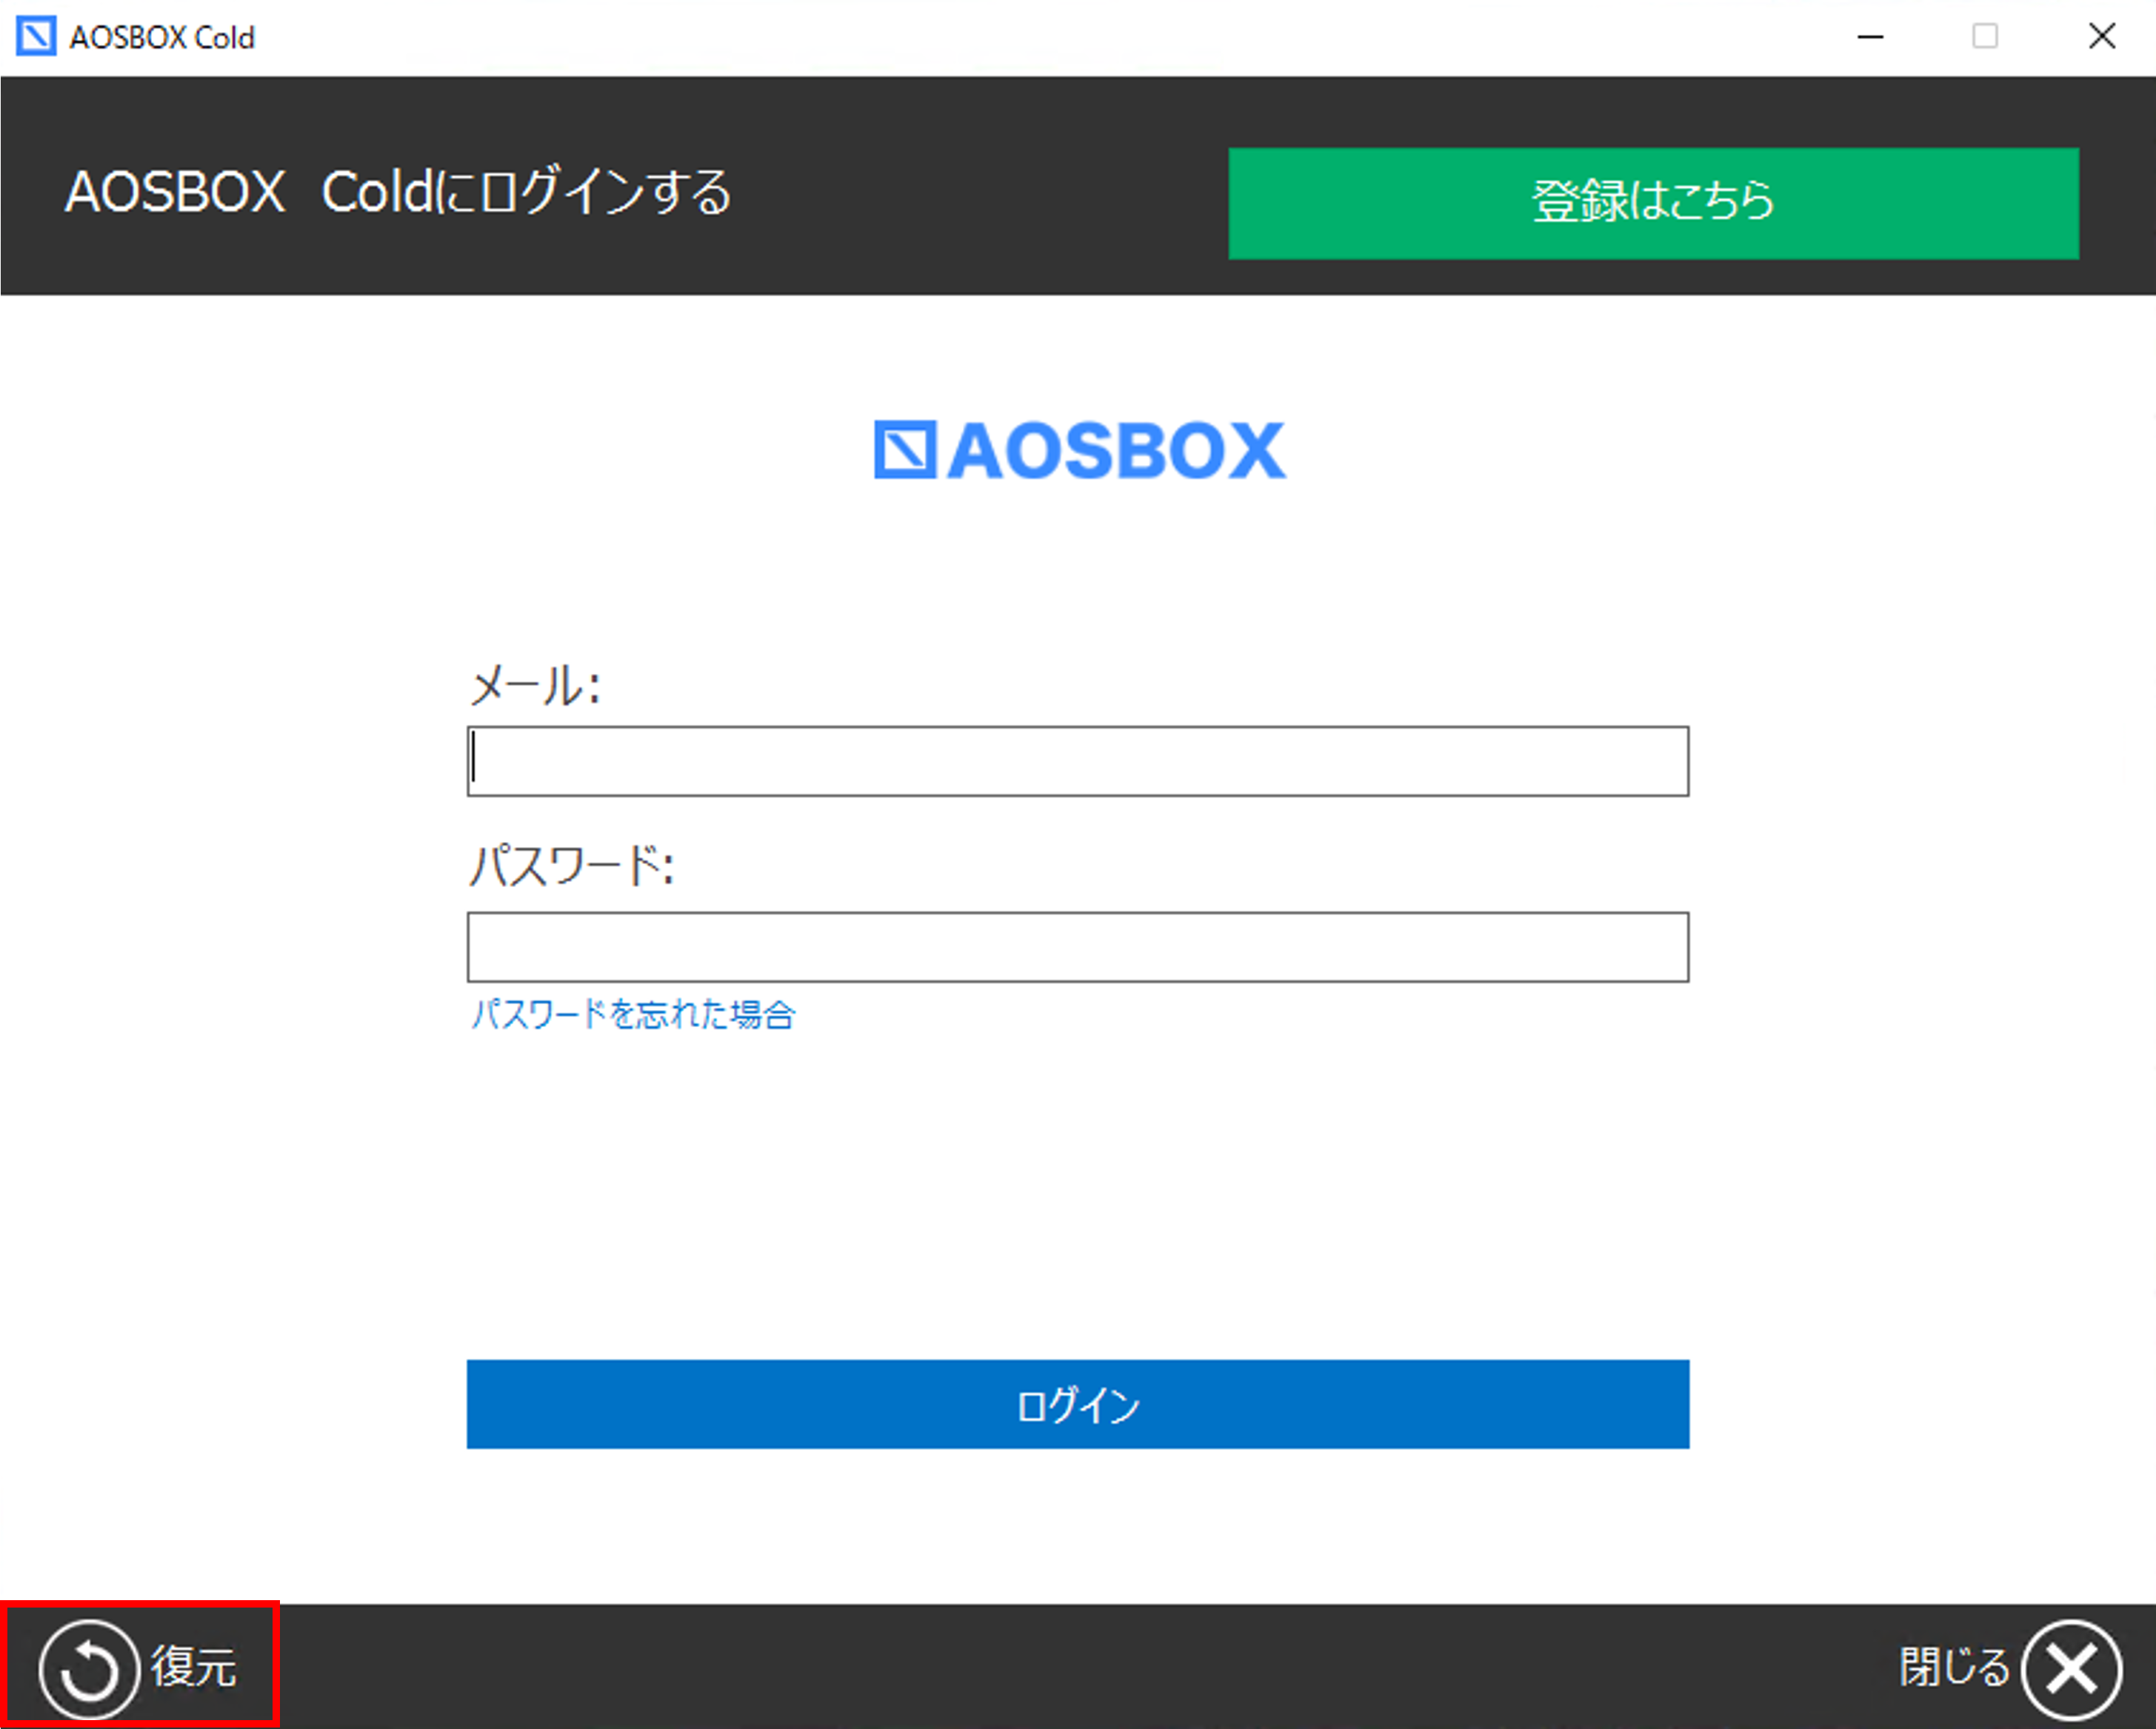Click the AOSBOX Coldにログインする header text
This screenshot has height=1729, width=2156.
(398, 192)
